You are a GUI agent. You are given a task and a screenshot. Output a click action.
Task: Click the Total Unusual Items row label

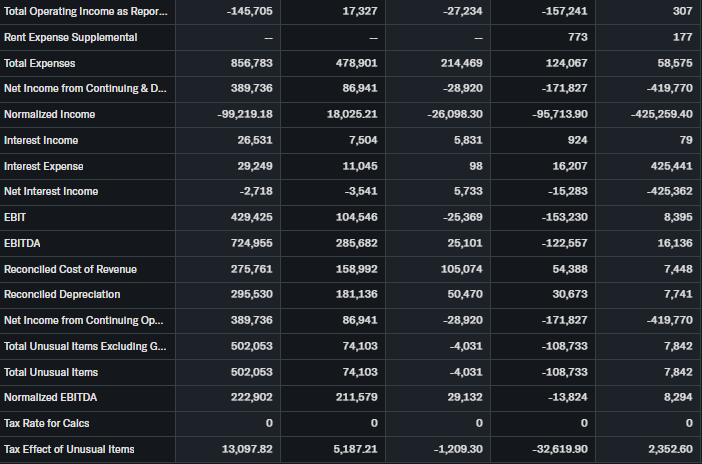click(51, 372)
